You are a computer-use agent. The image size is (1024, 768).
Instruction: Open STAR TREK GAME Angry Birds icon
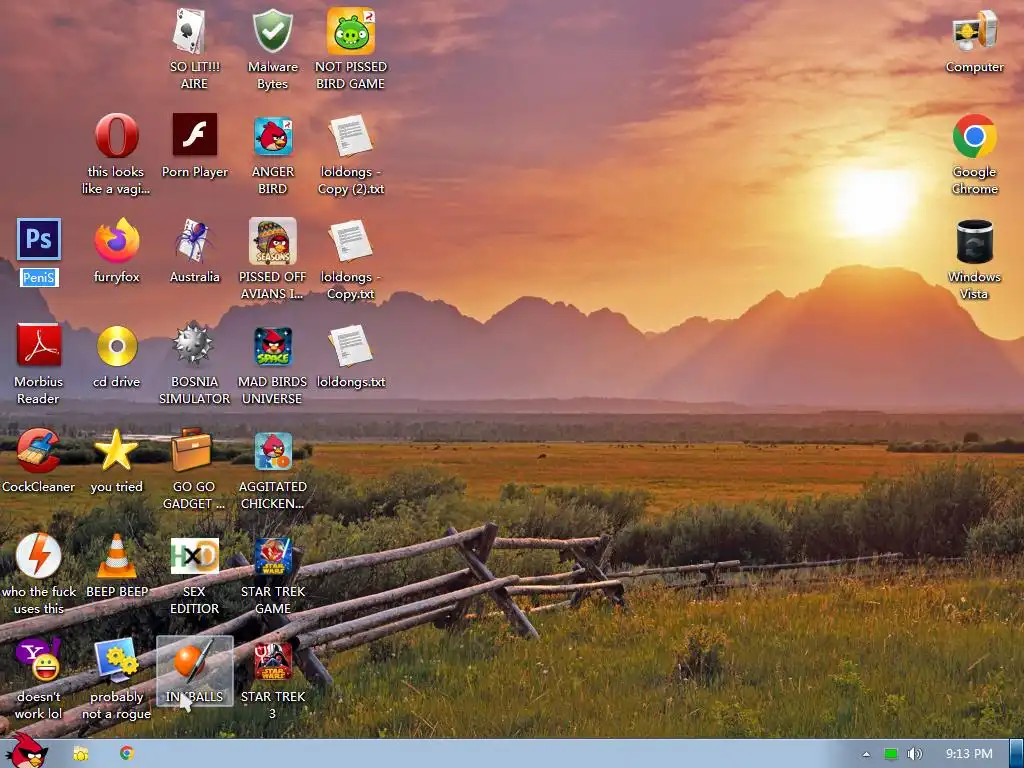tap(273, 556)
